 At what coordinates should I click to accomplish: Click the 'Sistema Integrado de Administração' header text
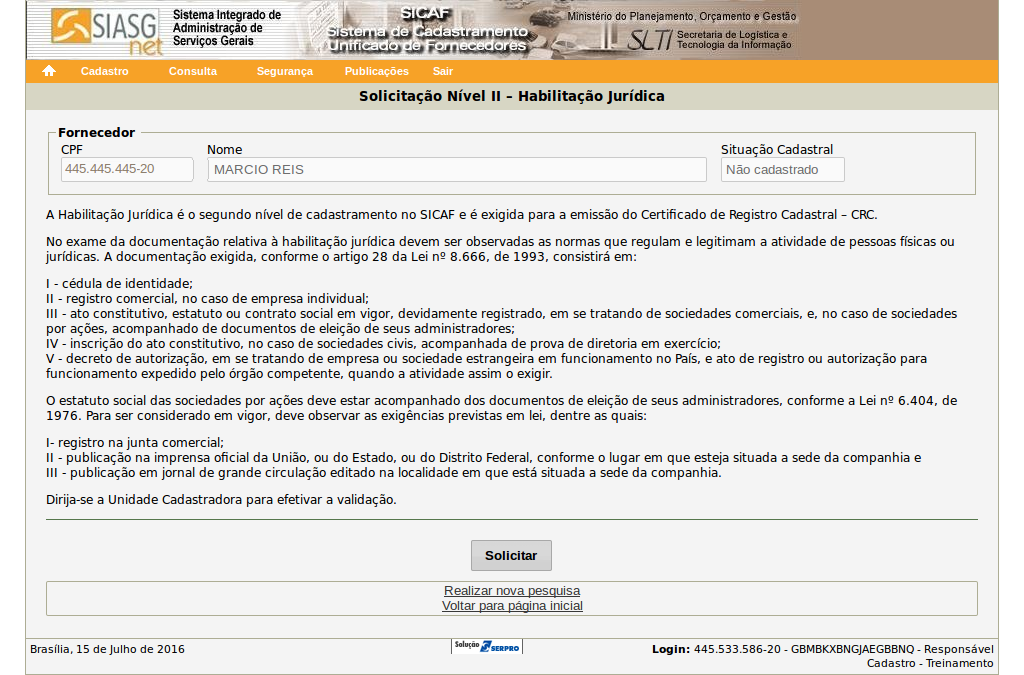227,27
